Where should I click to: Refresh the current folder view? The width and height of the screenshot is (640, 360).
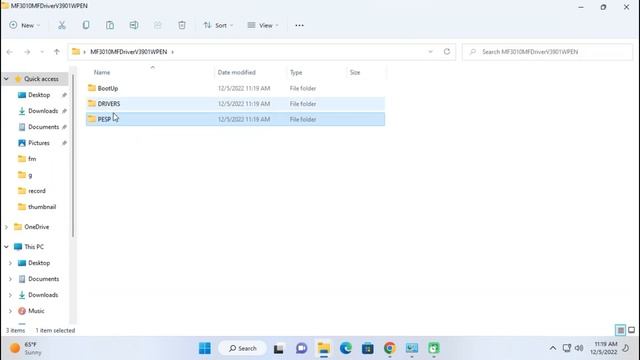click(447, 52)
